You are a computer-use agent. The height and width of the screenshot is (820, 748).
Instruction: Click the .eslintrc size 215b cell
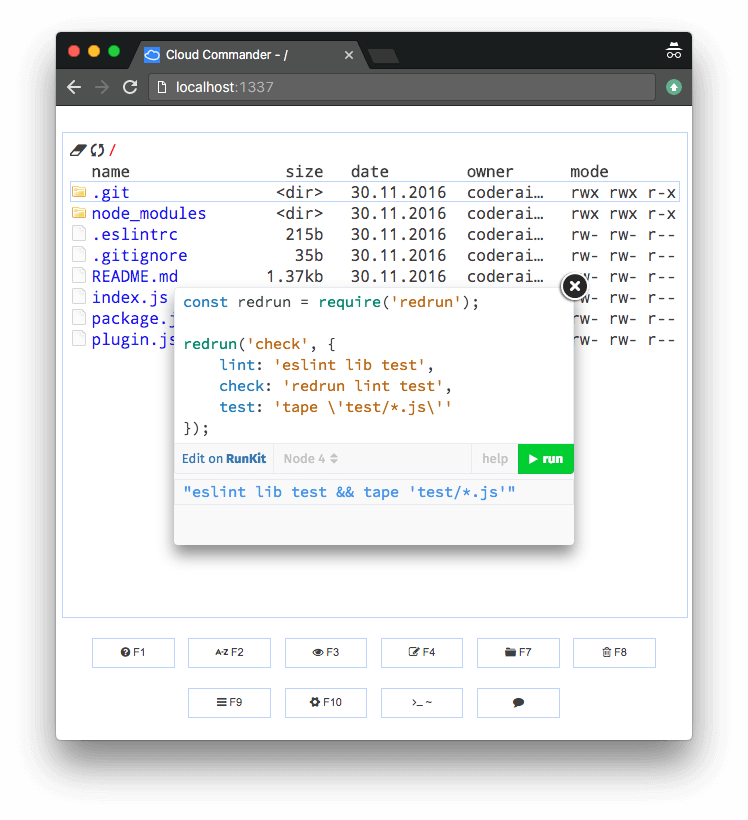tap(304, 234)
